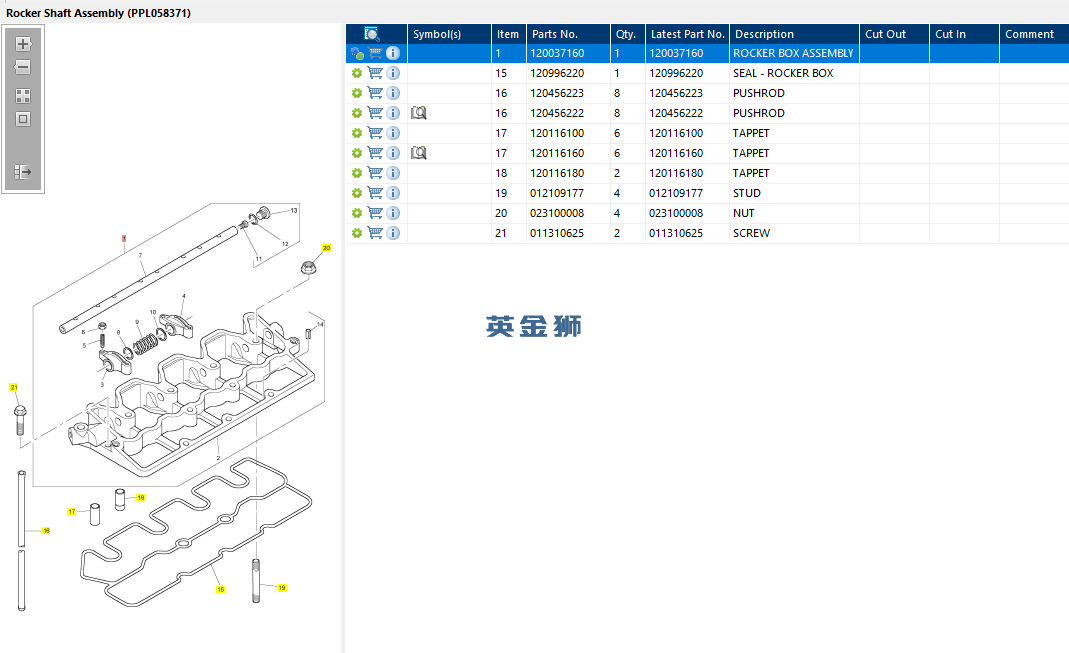Select the yellow callout 15 on gasket

220,589
